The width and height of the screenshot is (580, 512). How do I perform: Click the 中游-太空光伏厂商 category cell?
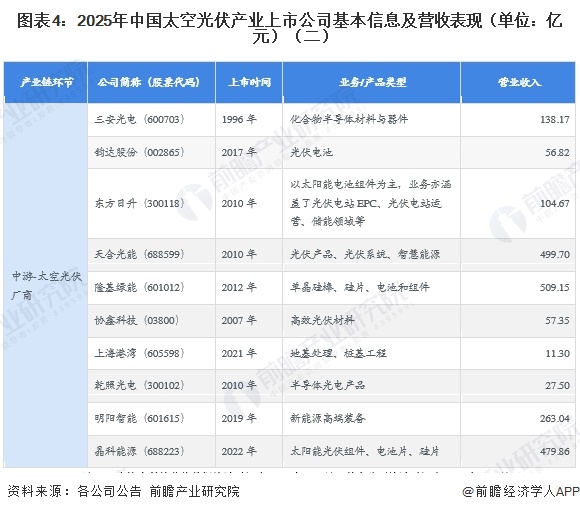(46, 285)
